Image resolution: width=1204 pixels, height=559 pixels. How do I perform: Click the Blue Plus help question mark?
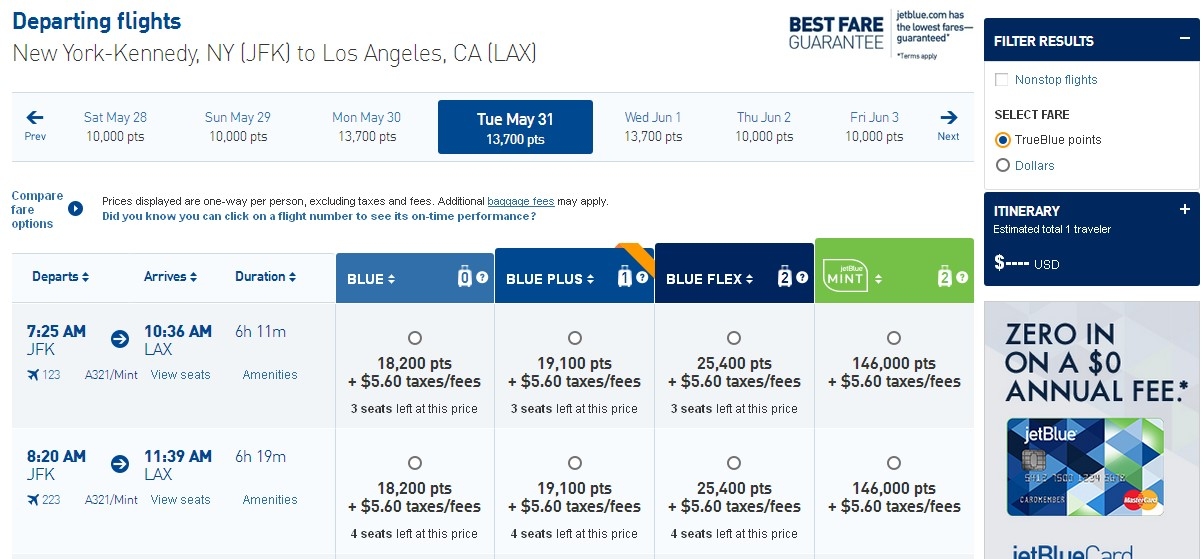click(642, 277)
